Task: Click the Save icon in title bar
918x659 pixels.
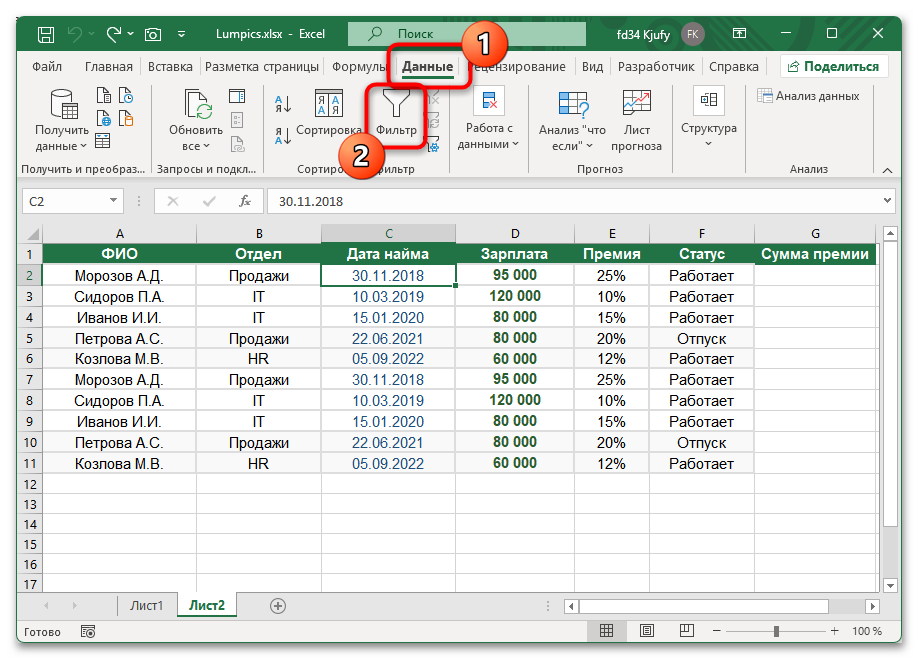Action: click(x=46, y=34)
